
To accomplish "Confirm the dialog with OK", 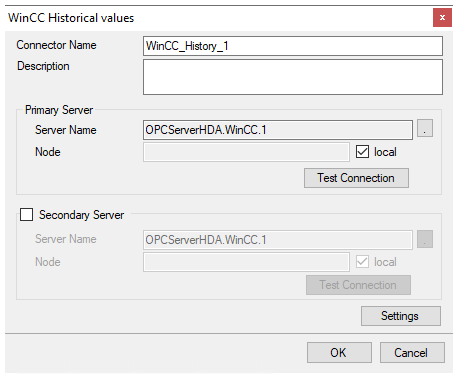I will coord(339,353).
